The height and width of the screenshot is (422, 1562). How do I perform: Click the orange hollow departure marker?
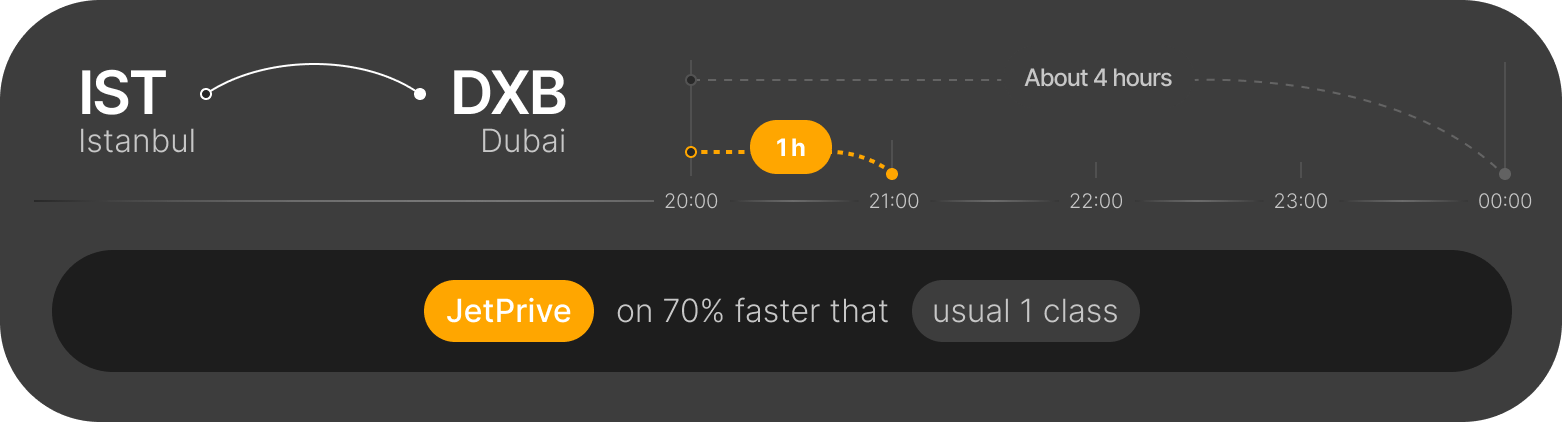pos(690,152)
